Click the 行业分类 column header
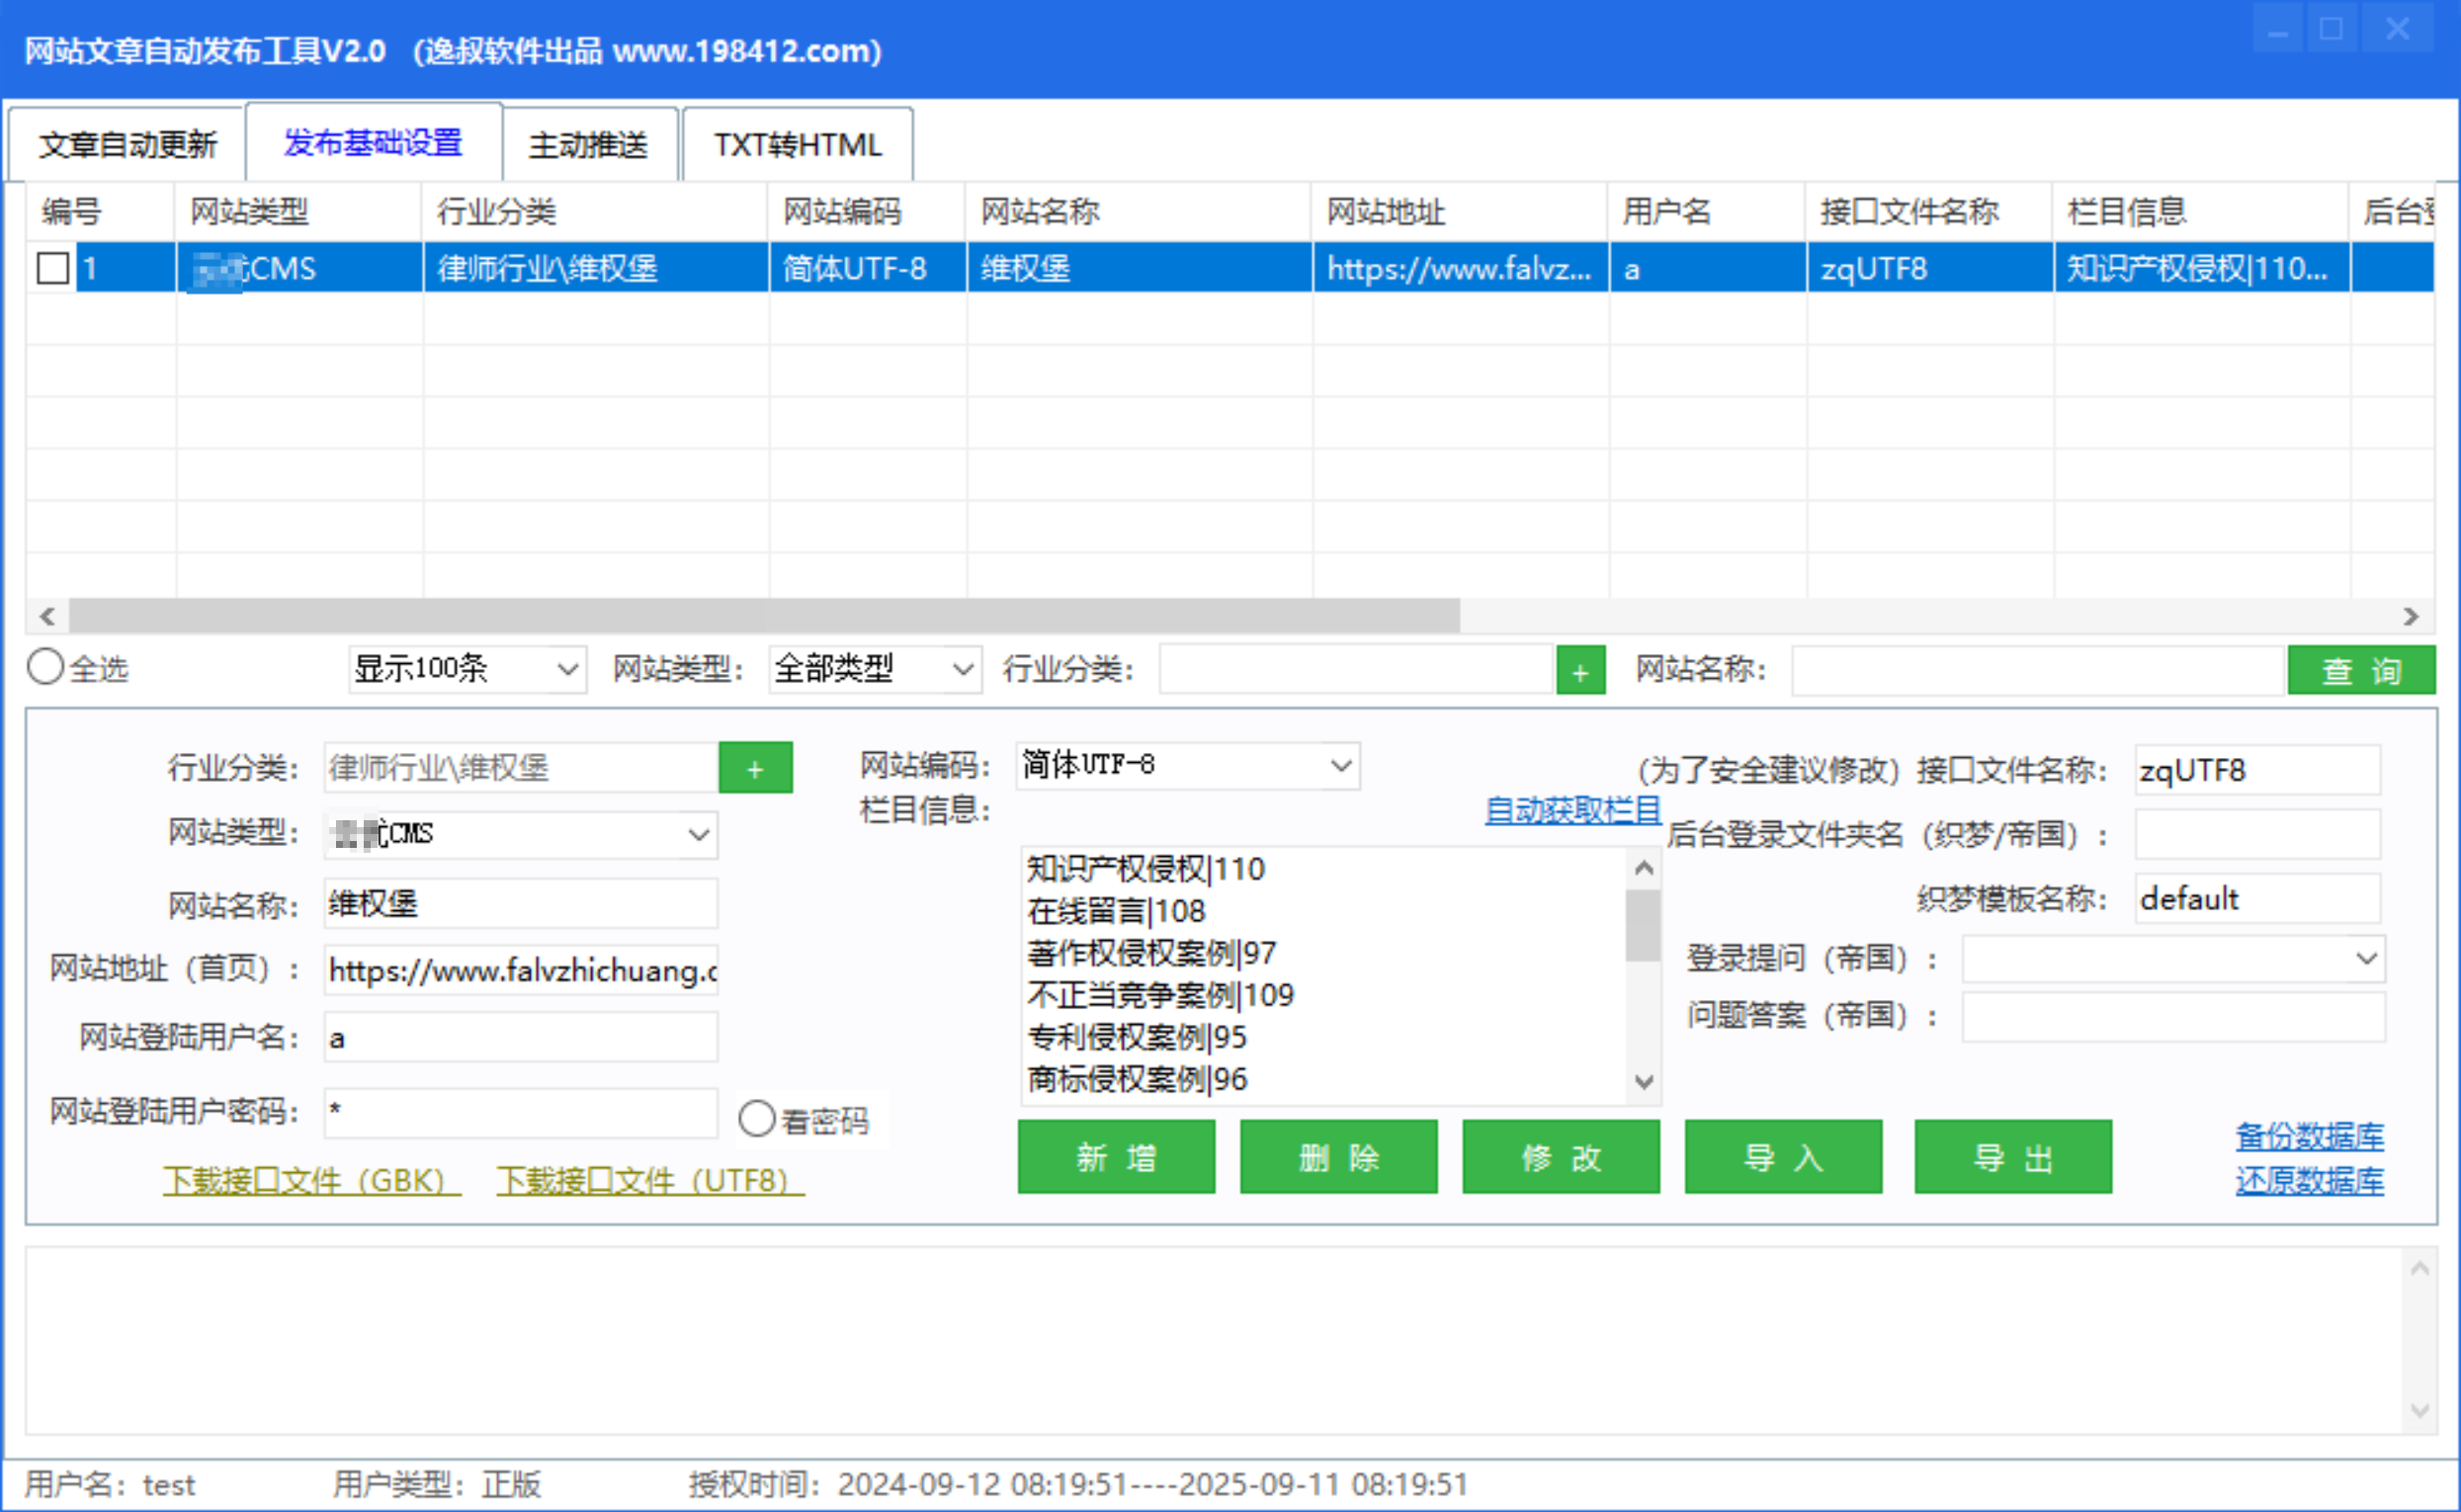Viewport: 2461px width, 1512px height. pyautogui.click(x=596, y=212)
